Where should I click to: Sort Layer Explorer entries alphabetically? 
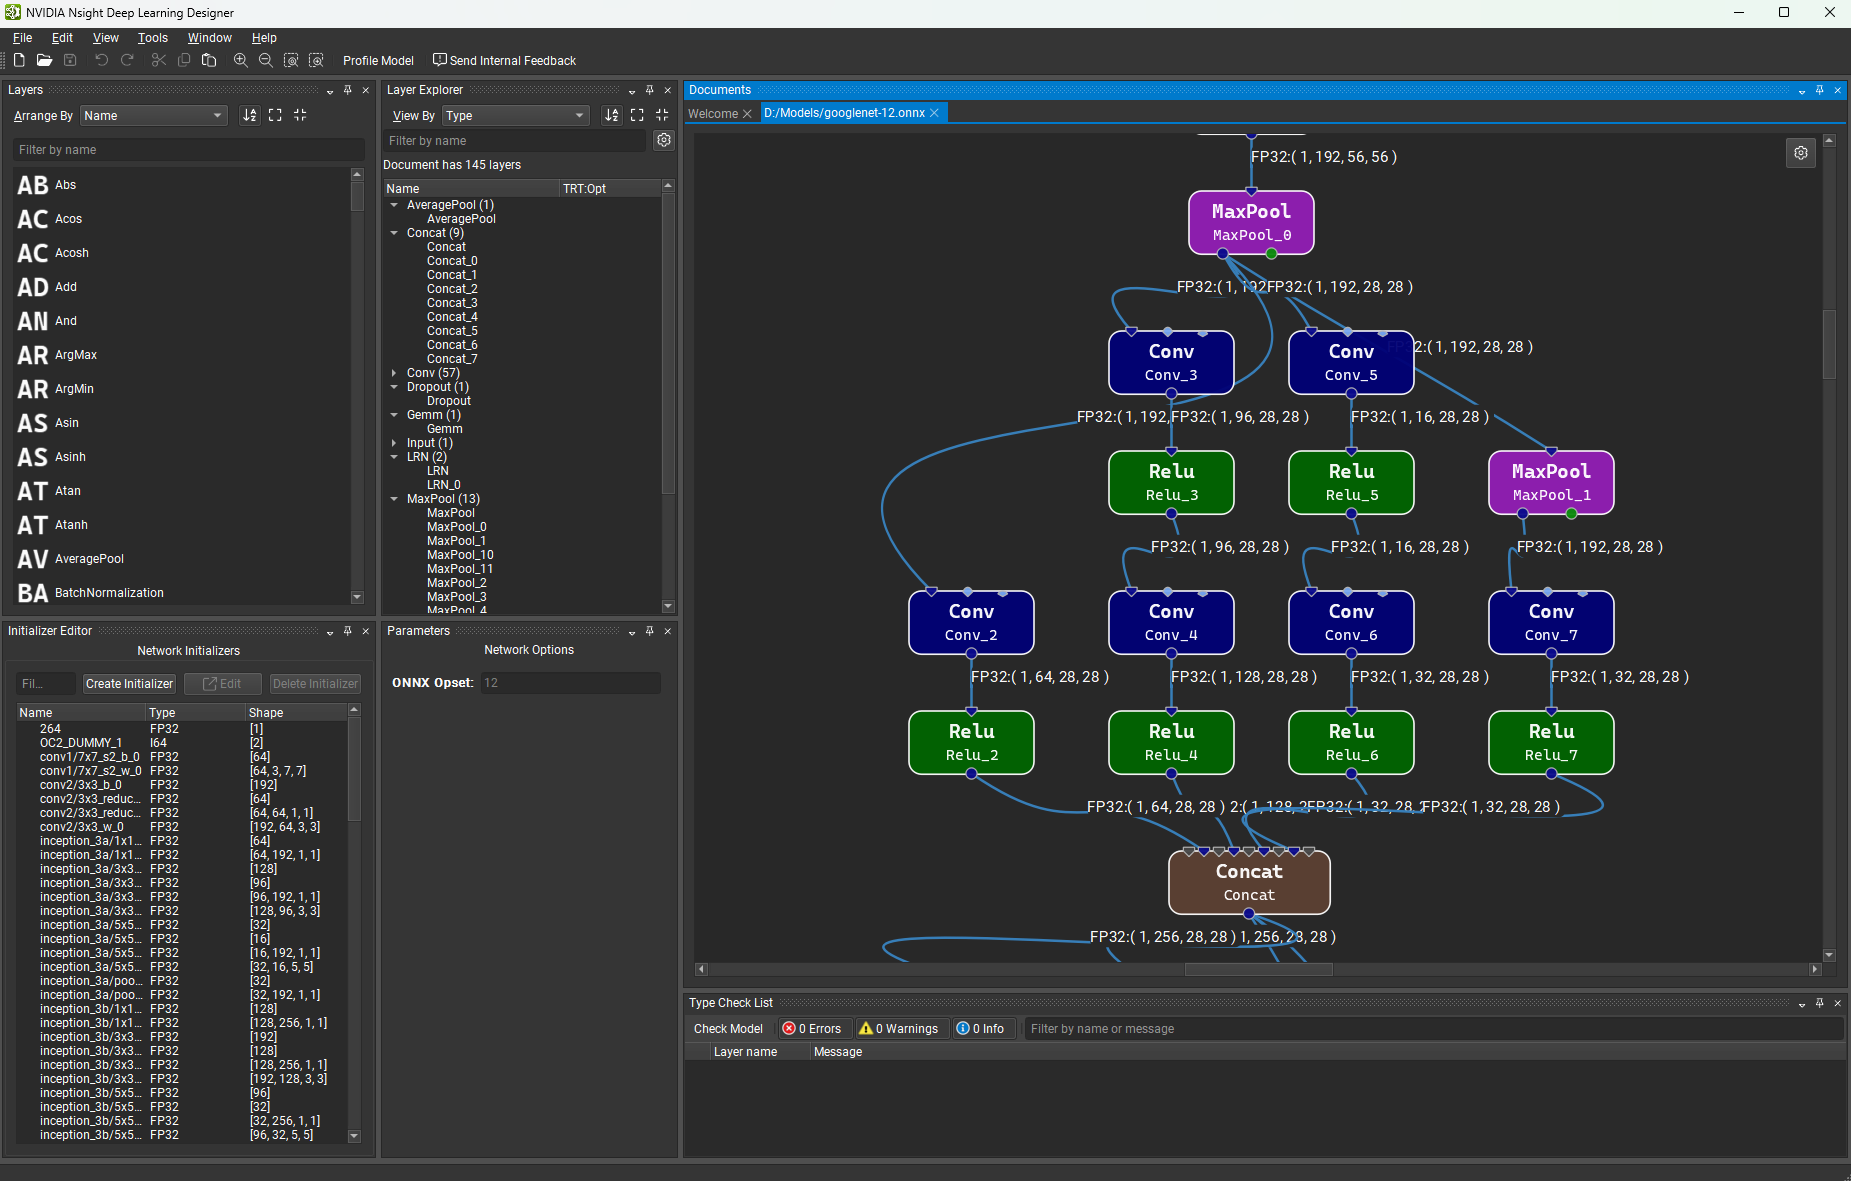[x=612, y=115]
